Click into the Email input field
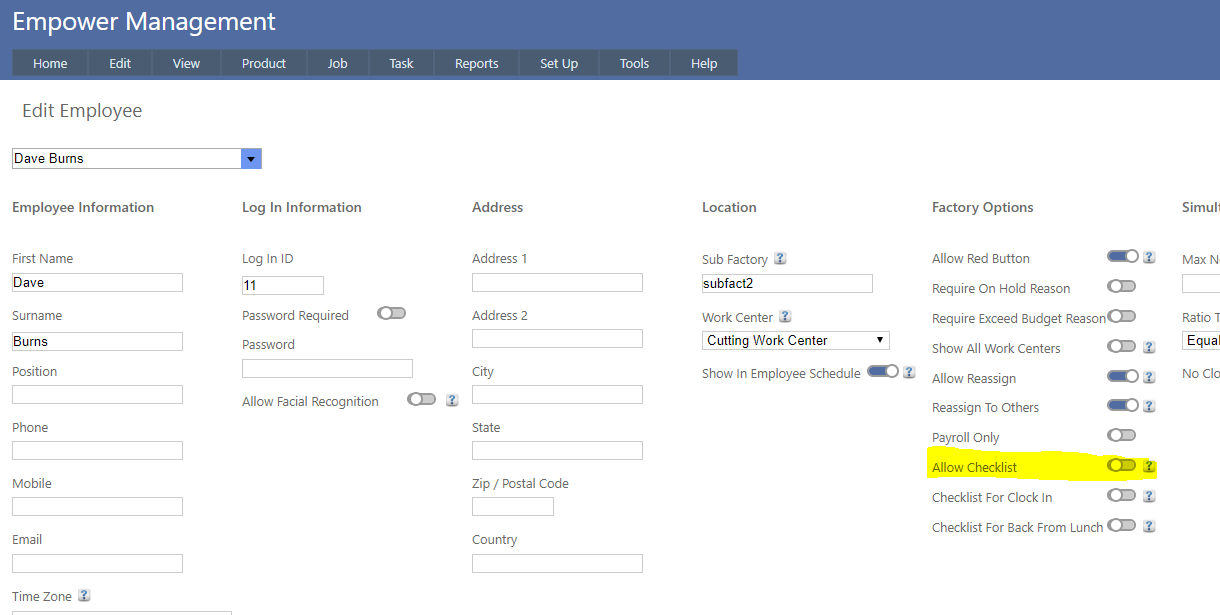The height and width of the screenshot is (615, 1220). [97, 563]
